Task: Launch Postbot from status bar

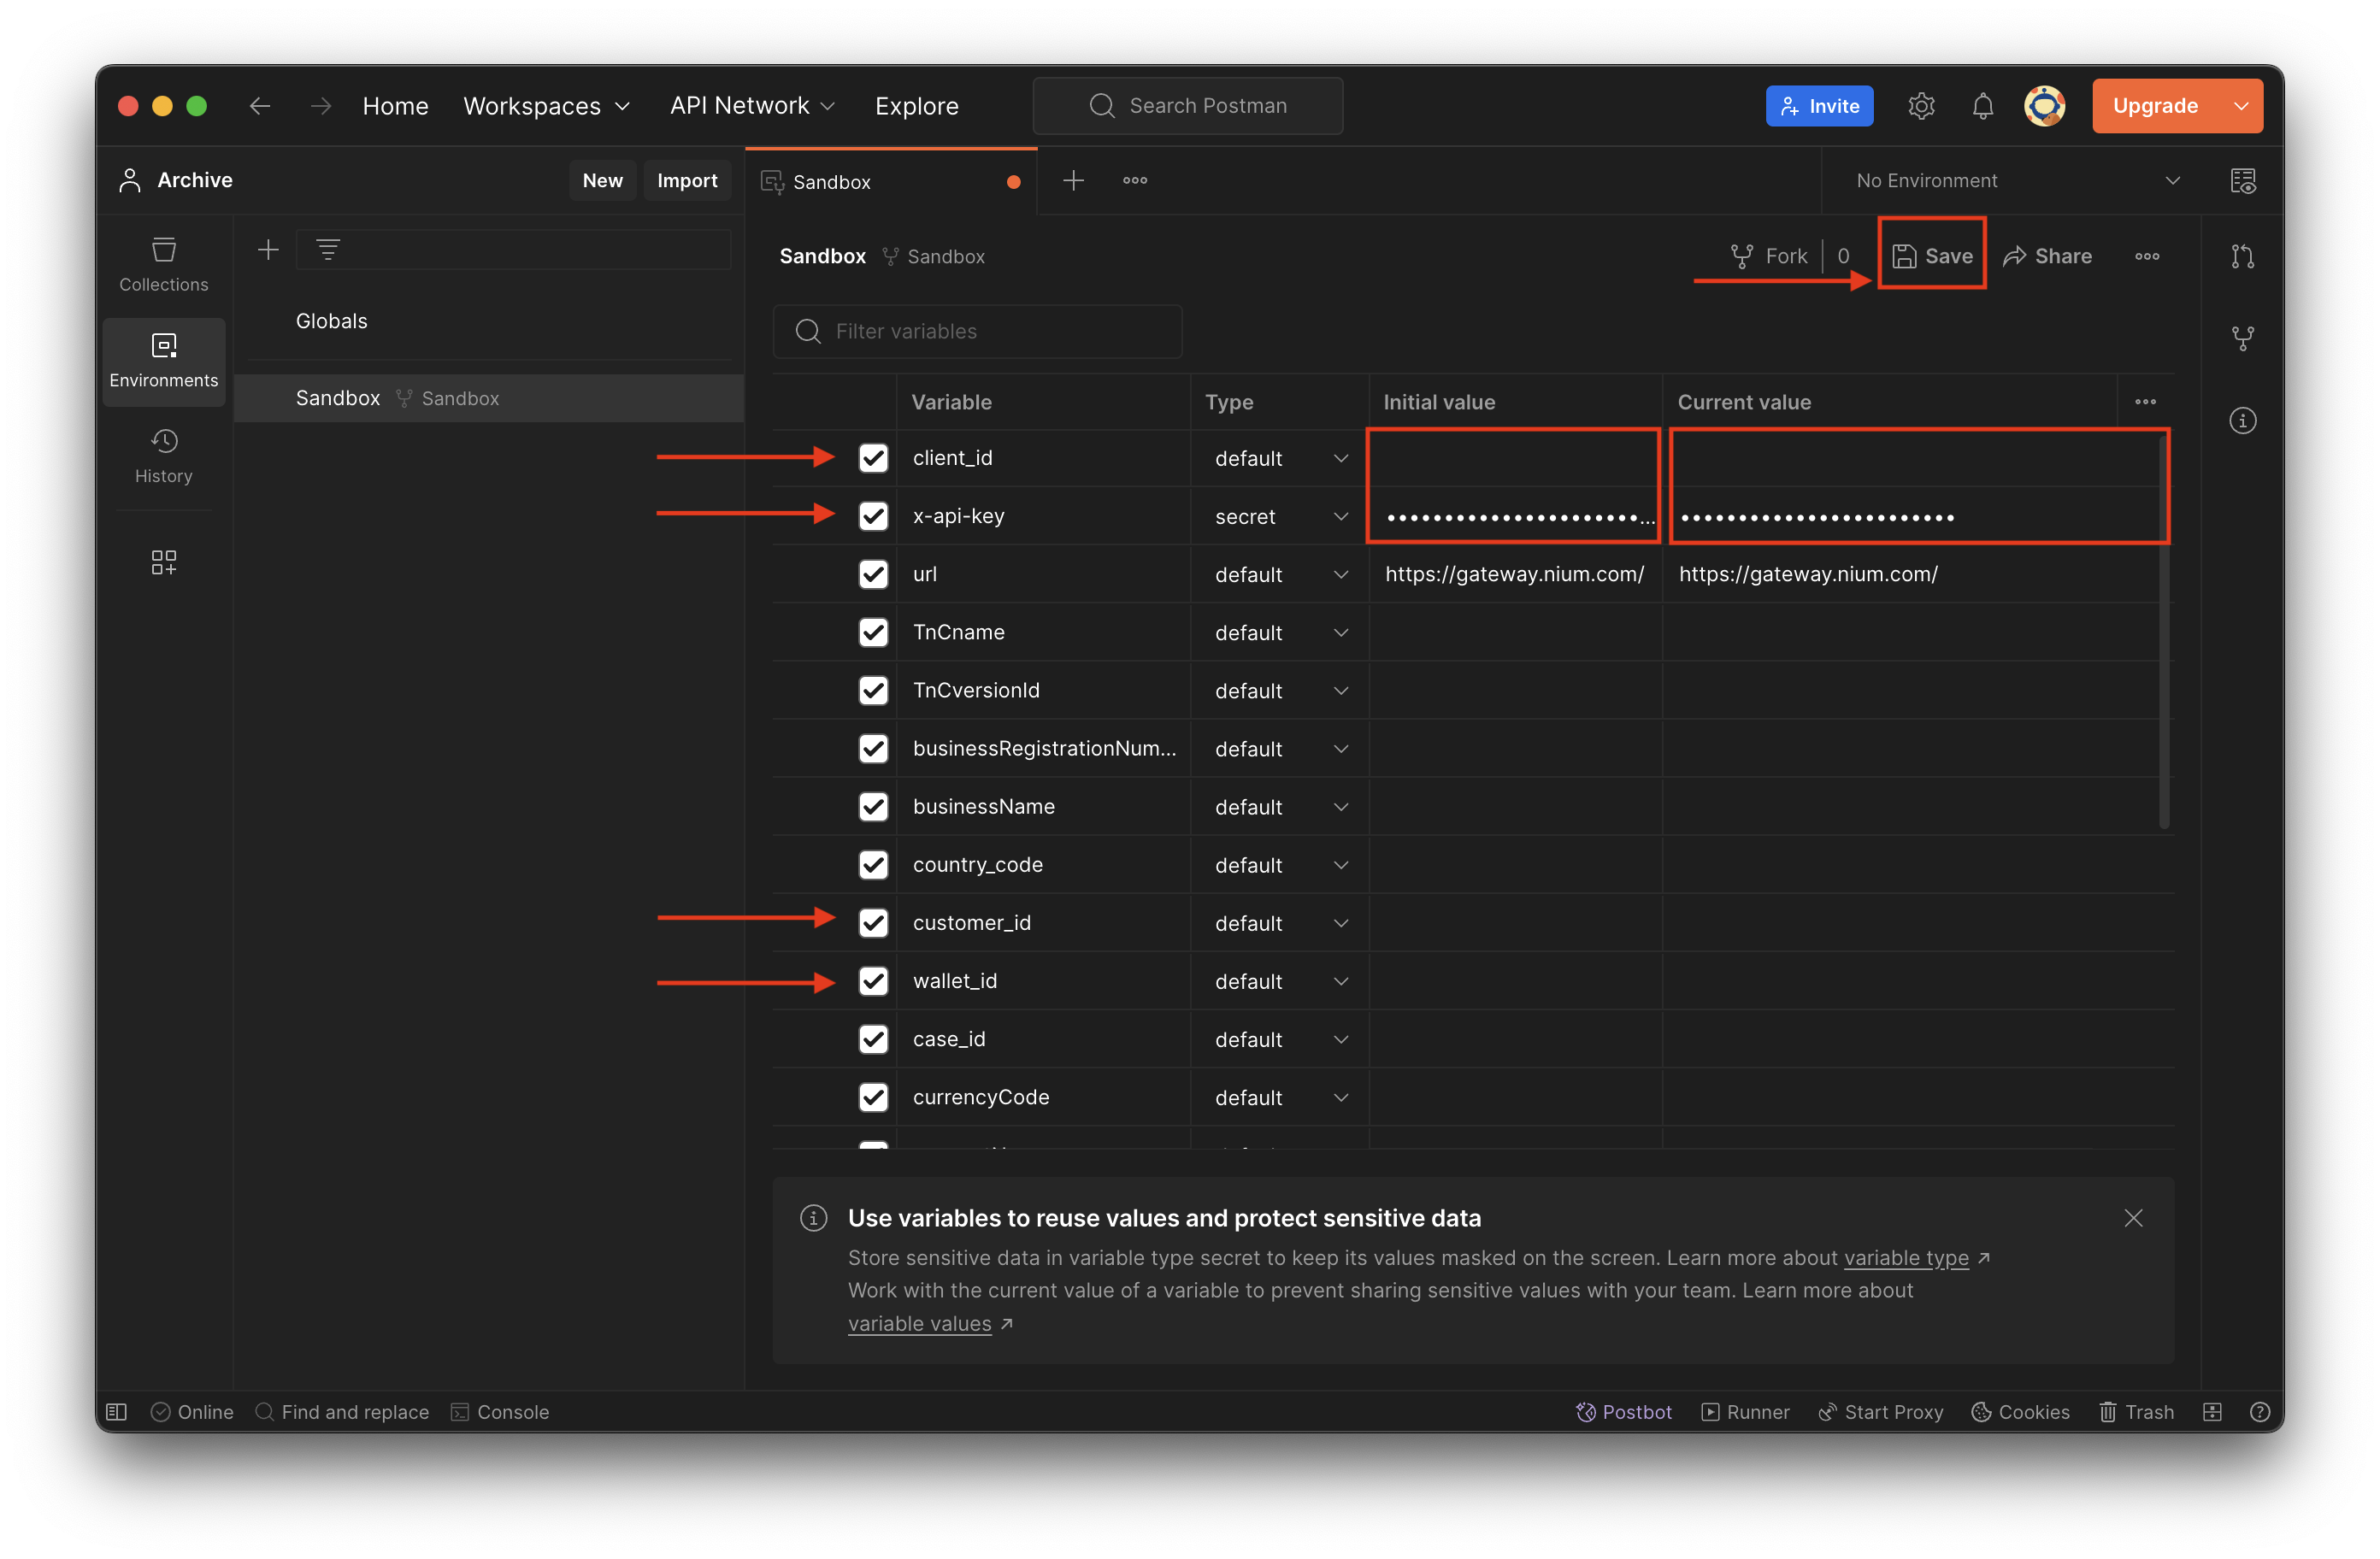Action: pos(1624,1411)
